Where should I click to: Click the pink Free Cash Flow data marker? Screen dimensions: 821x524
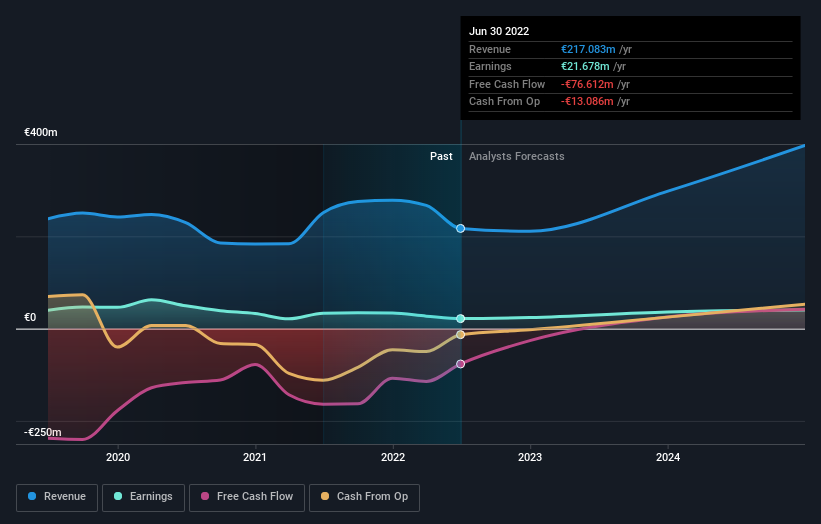tap(460, 364)
